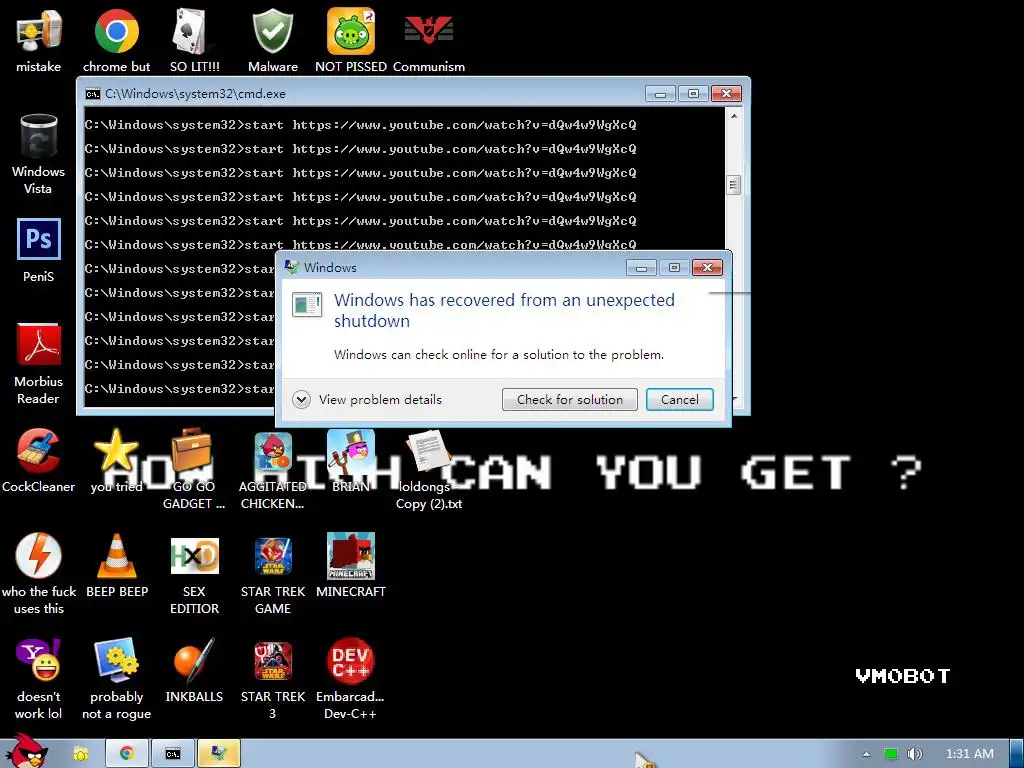The image size is (1024, 768).
Task: Launch the 'CockCleaner' icon
Action: pyautogui.click(x=39, y=461)
